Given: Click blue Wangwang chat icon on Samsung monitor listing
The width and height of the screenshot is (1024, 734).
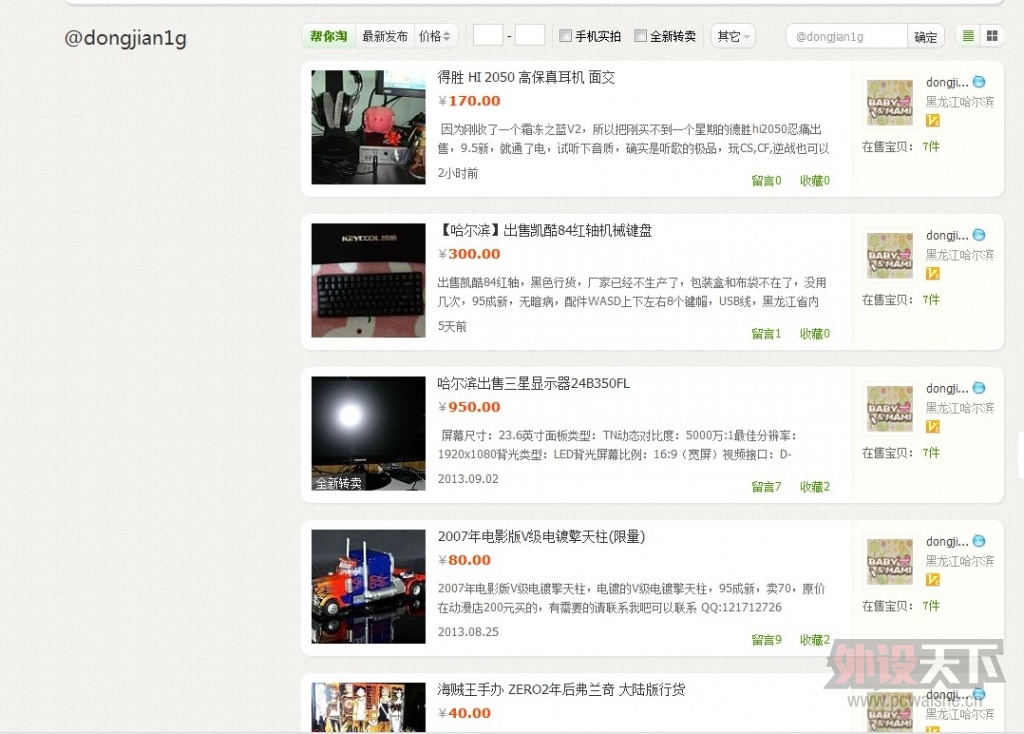Looking at the screenshot, I should (979, 388).
